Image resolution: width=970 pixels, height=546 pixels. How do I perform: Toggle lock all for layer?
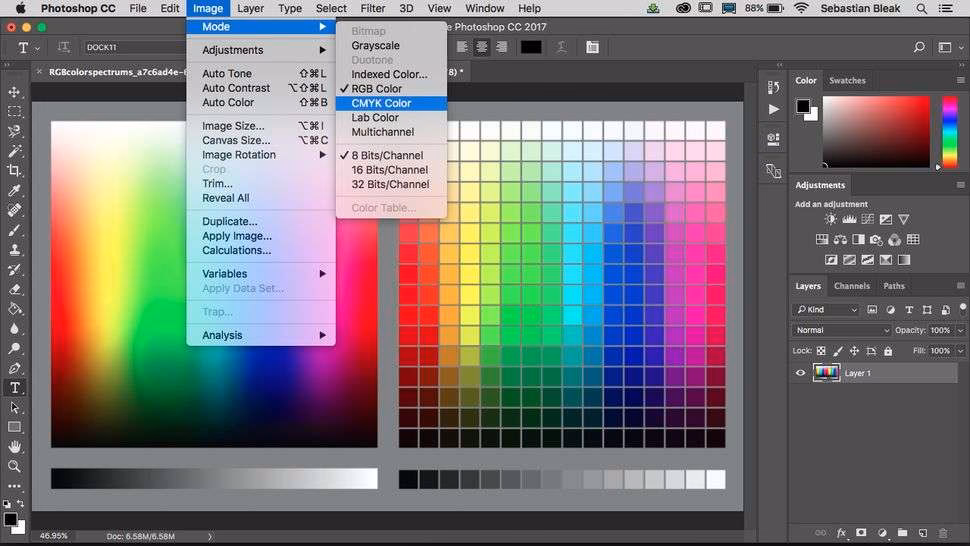(887, 351)
